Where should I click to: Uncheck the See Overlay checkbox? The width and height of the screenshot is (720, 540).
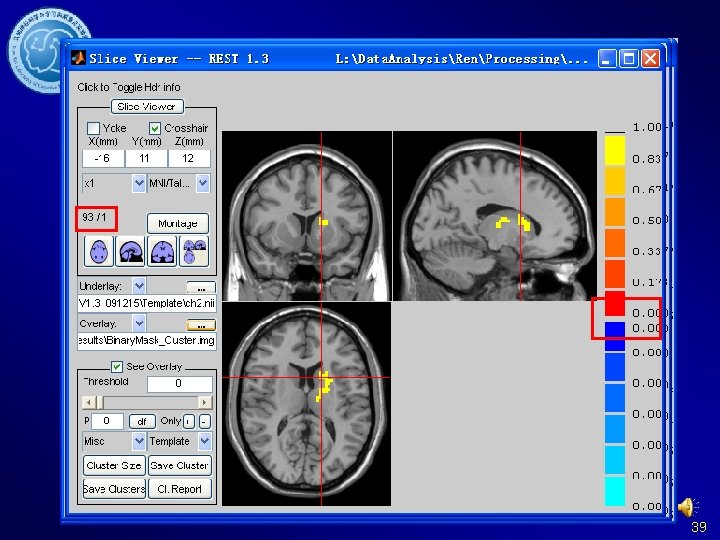coord(117,366)
